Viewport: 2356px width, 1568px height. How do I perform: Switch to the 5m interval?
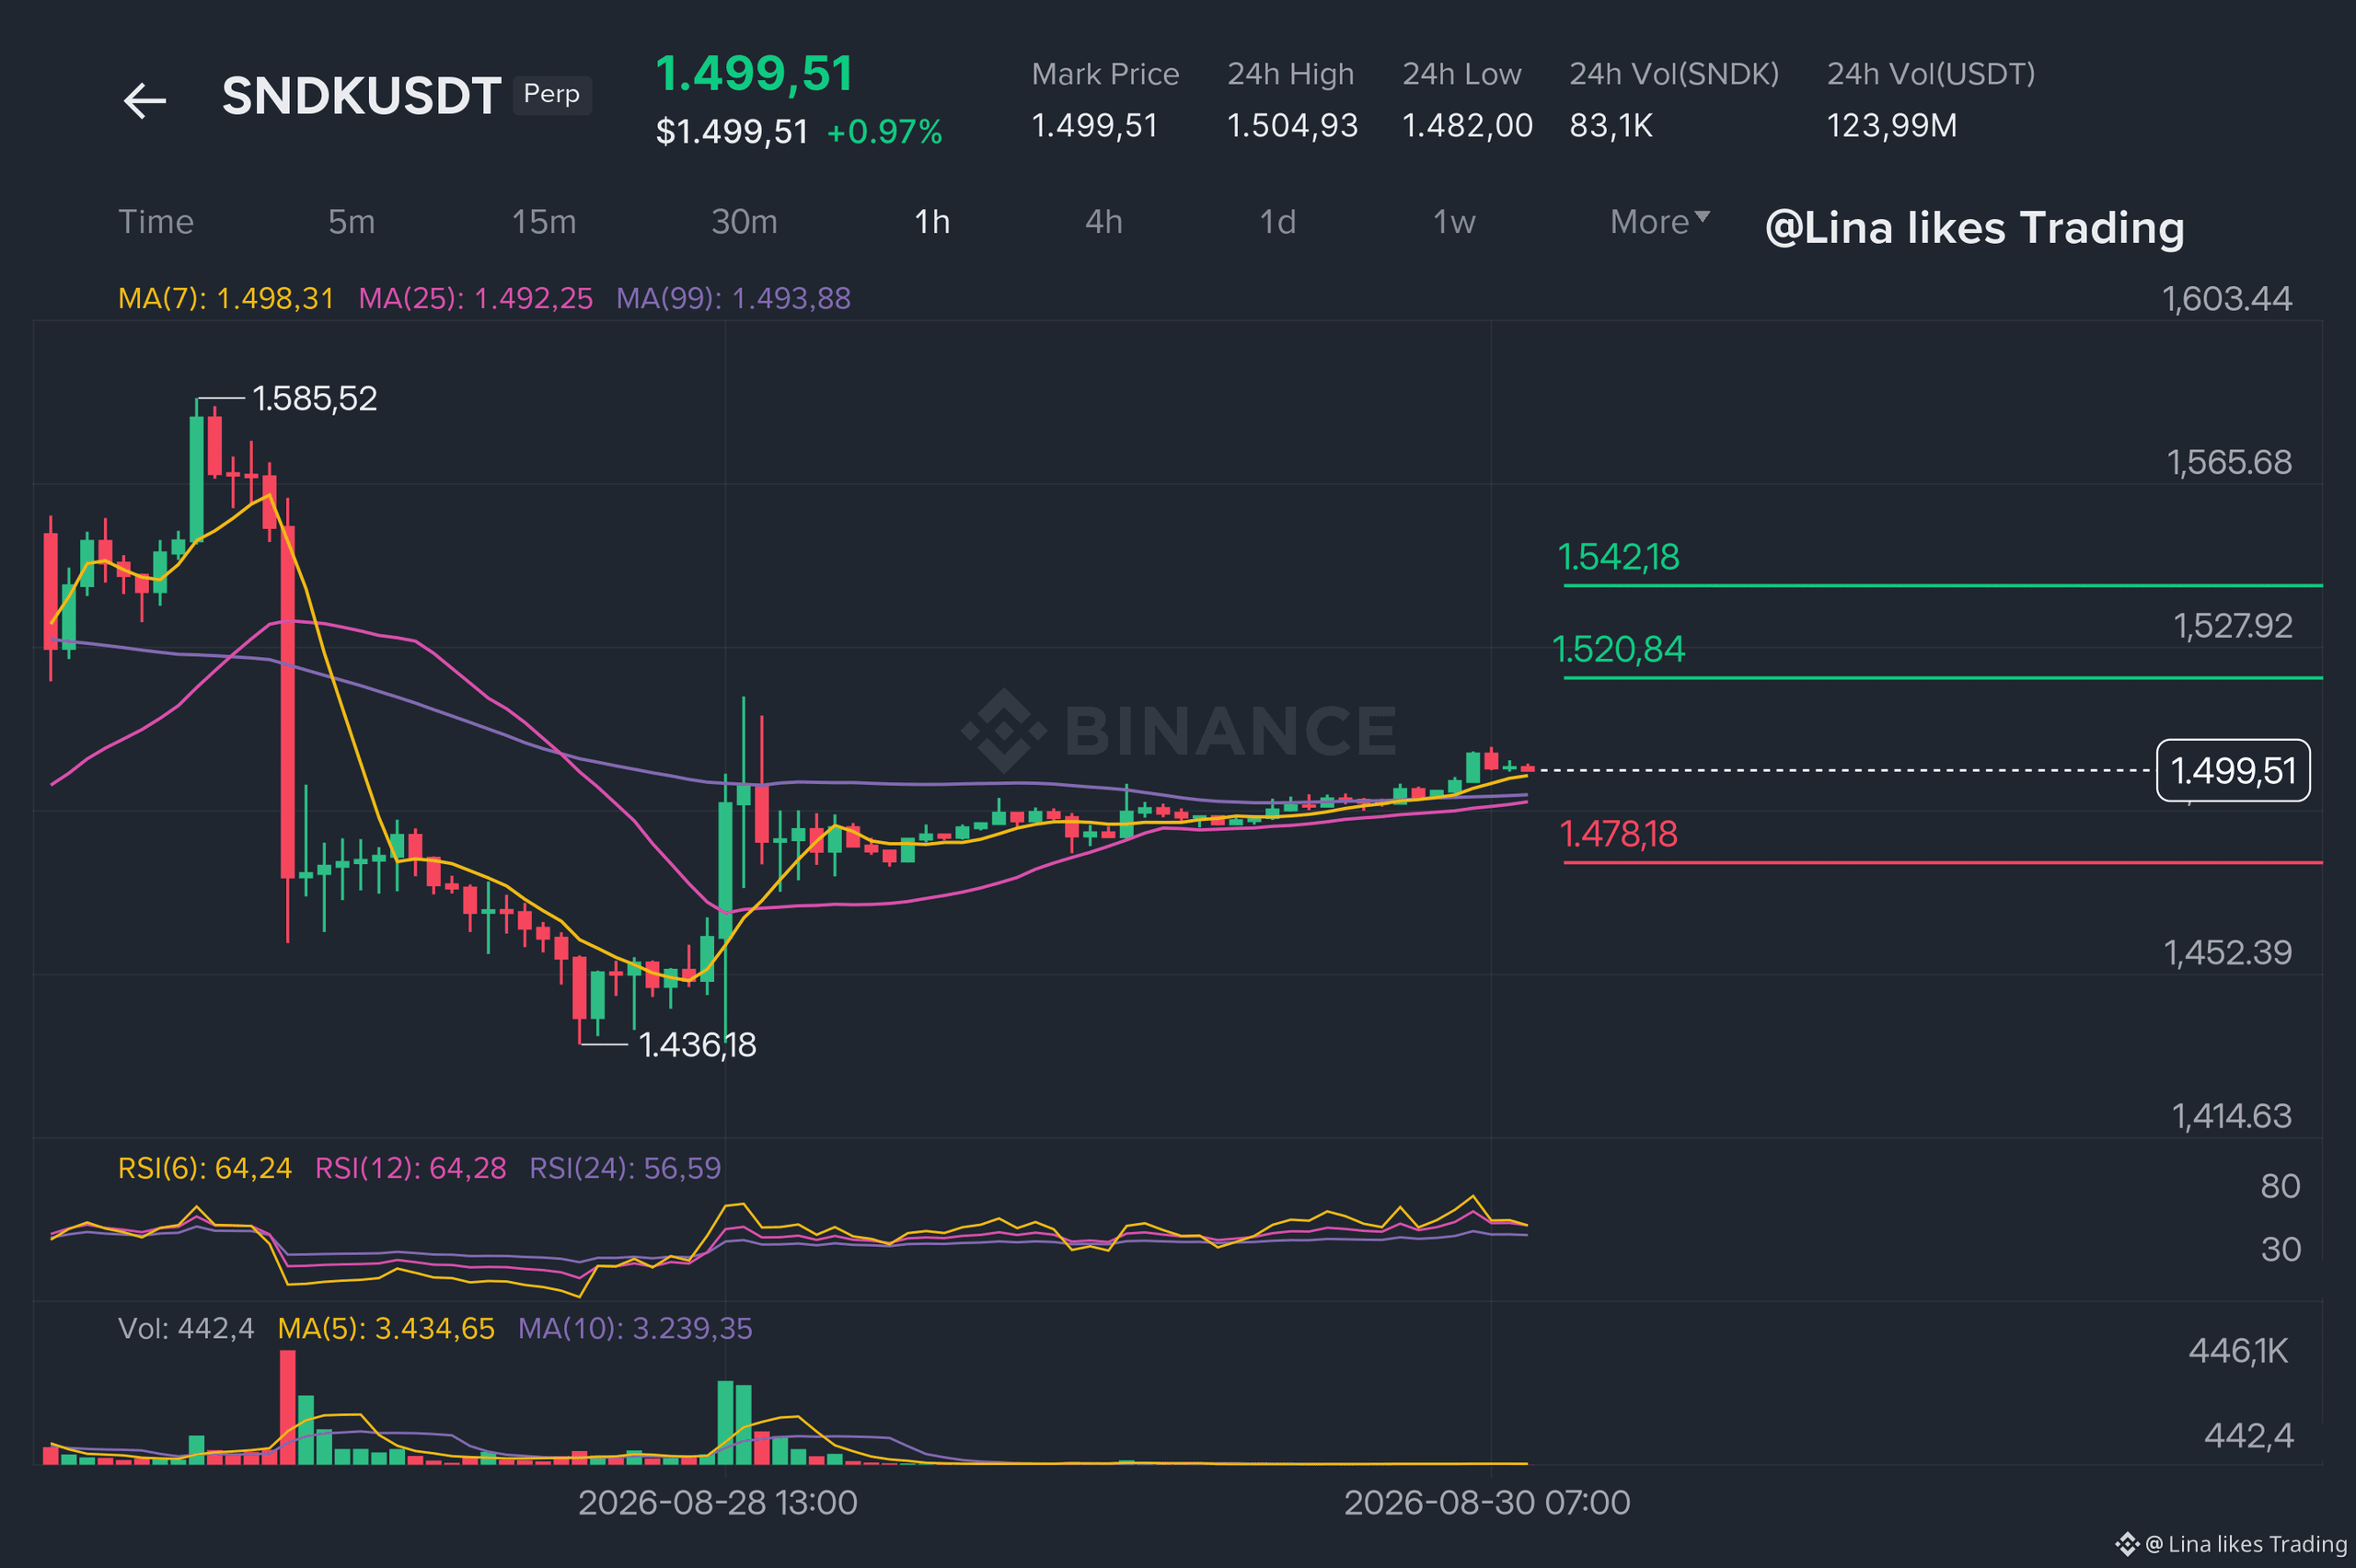click(352, 221)
